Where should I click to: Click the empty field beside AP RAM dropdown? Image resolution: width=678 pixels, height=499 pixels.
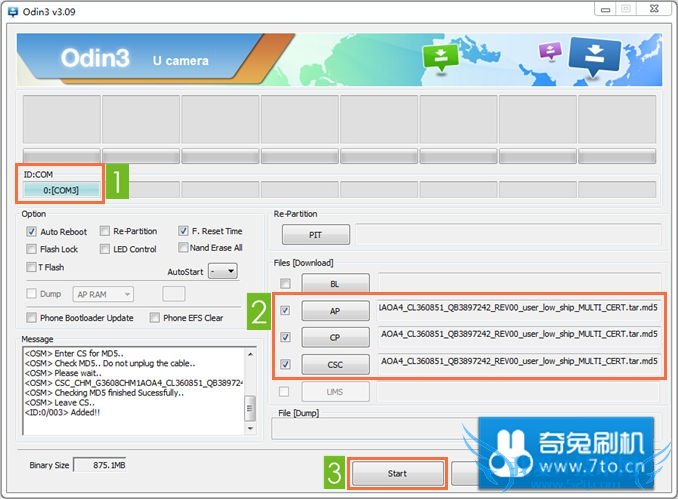tap(174, 294)
